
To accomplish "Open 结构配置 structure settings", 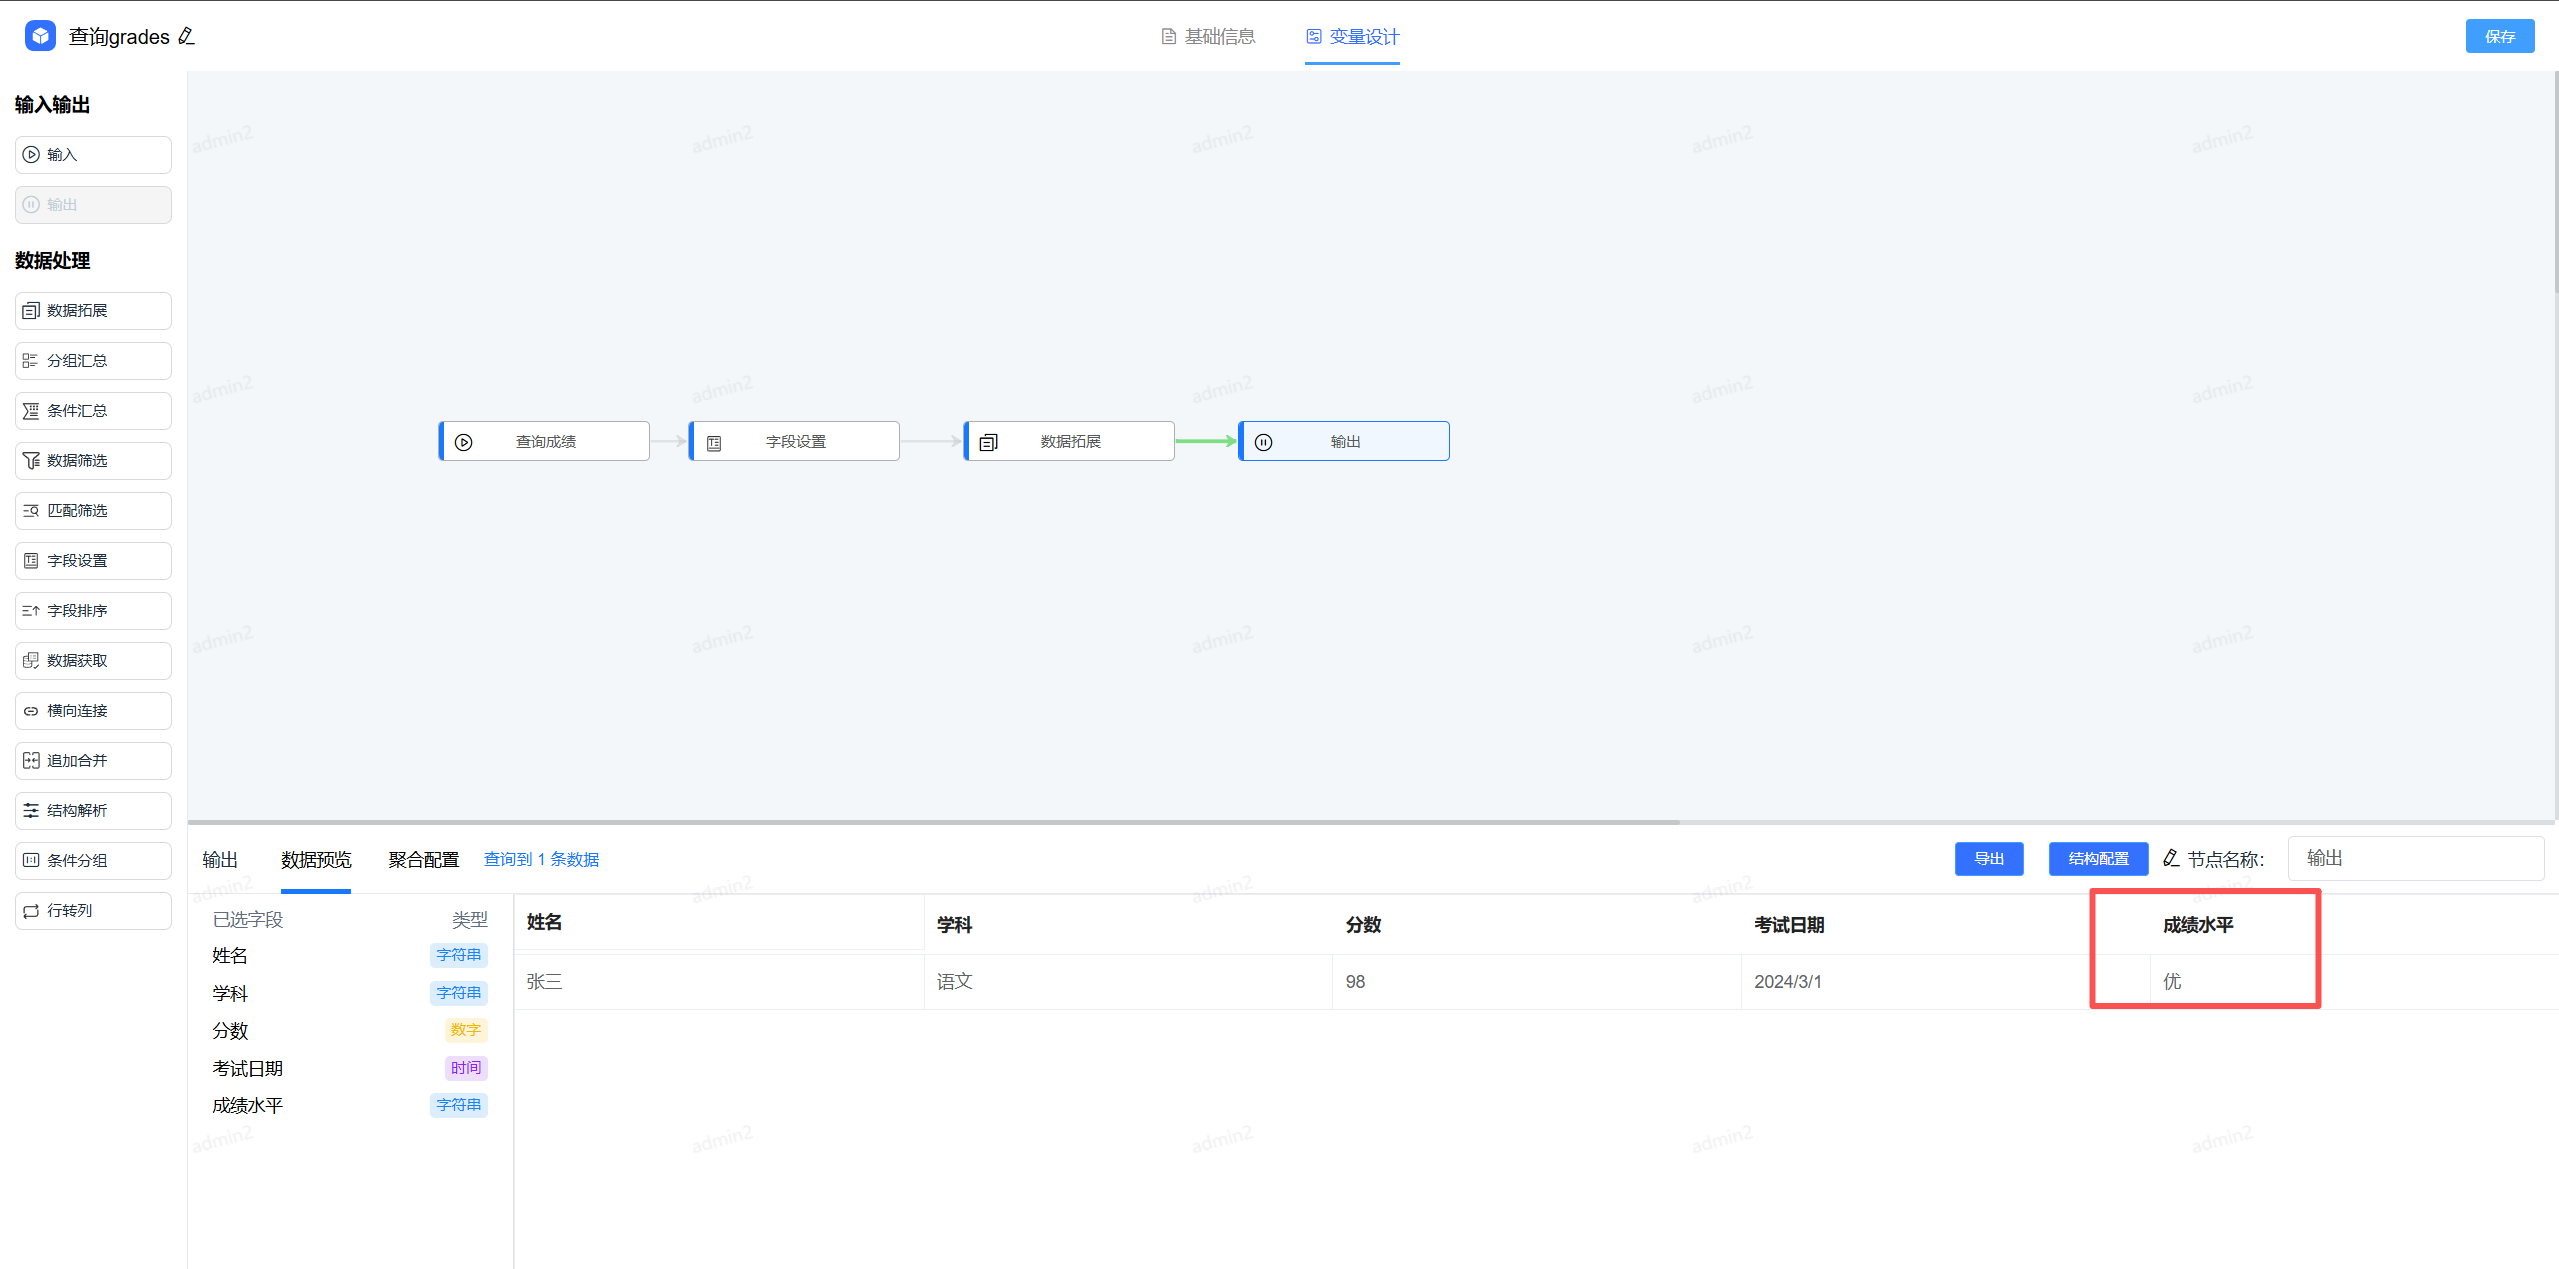I will click(2098, 859).
